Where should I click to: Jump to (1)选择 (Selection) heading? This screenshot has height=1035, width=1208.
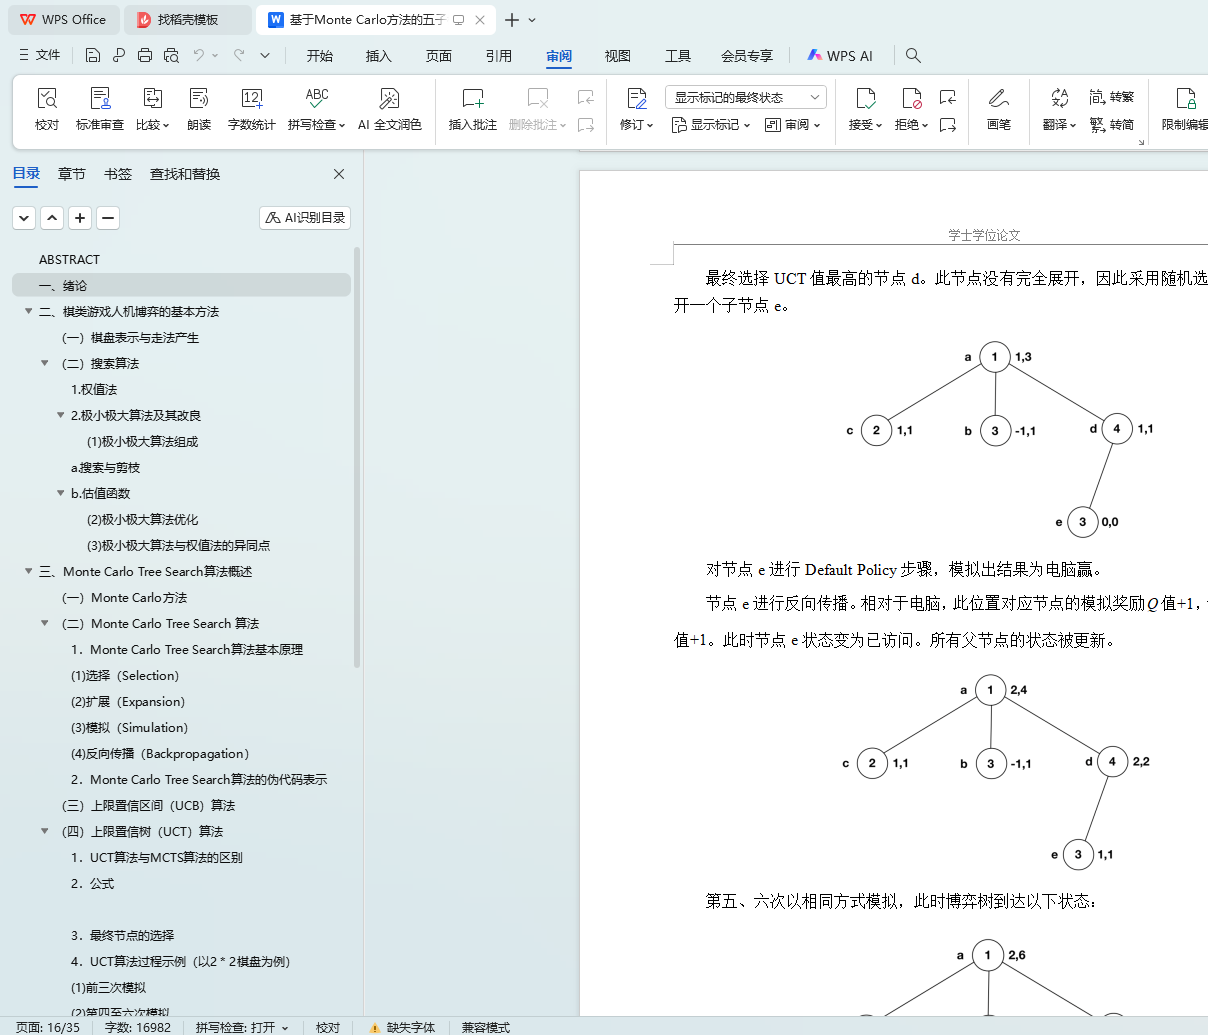(x=125, y=675)
